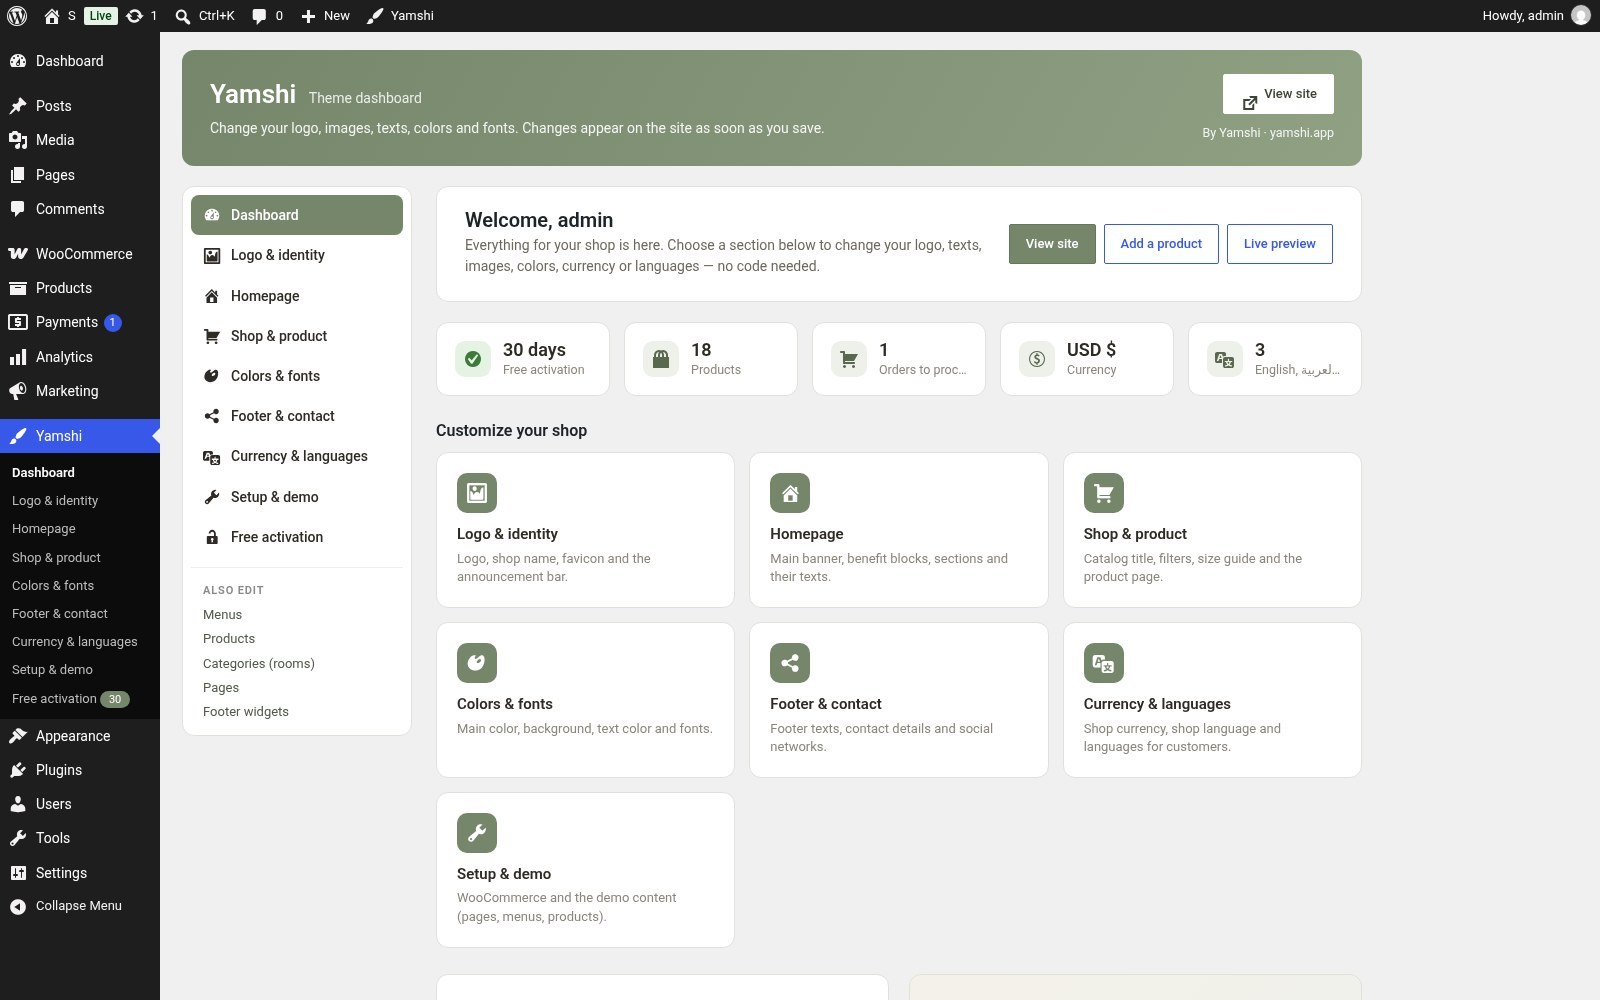Open Settings in the admin sidebar
1600x1000 pixels.
point(80,873)
